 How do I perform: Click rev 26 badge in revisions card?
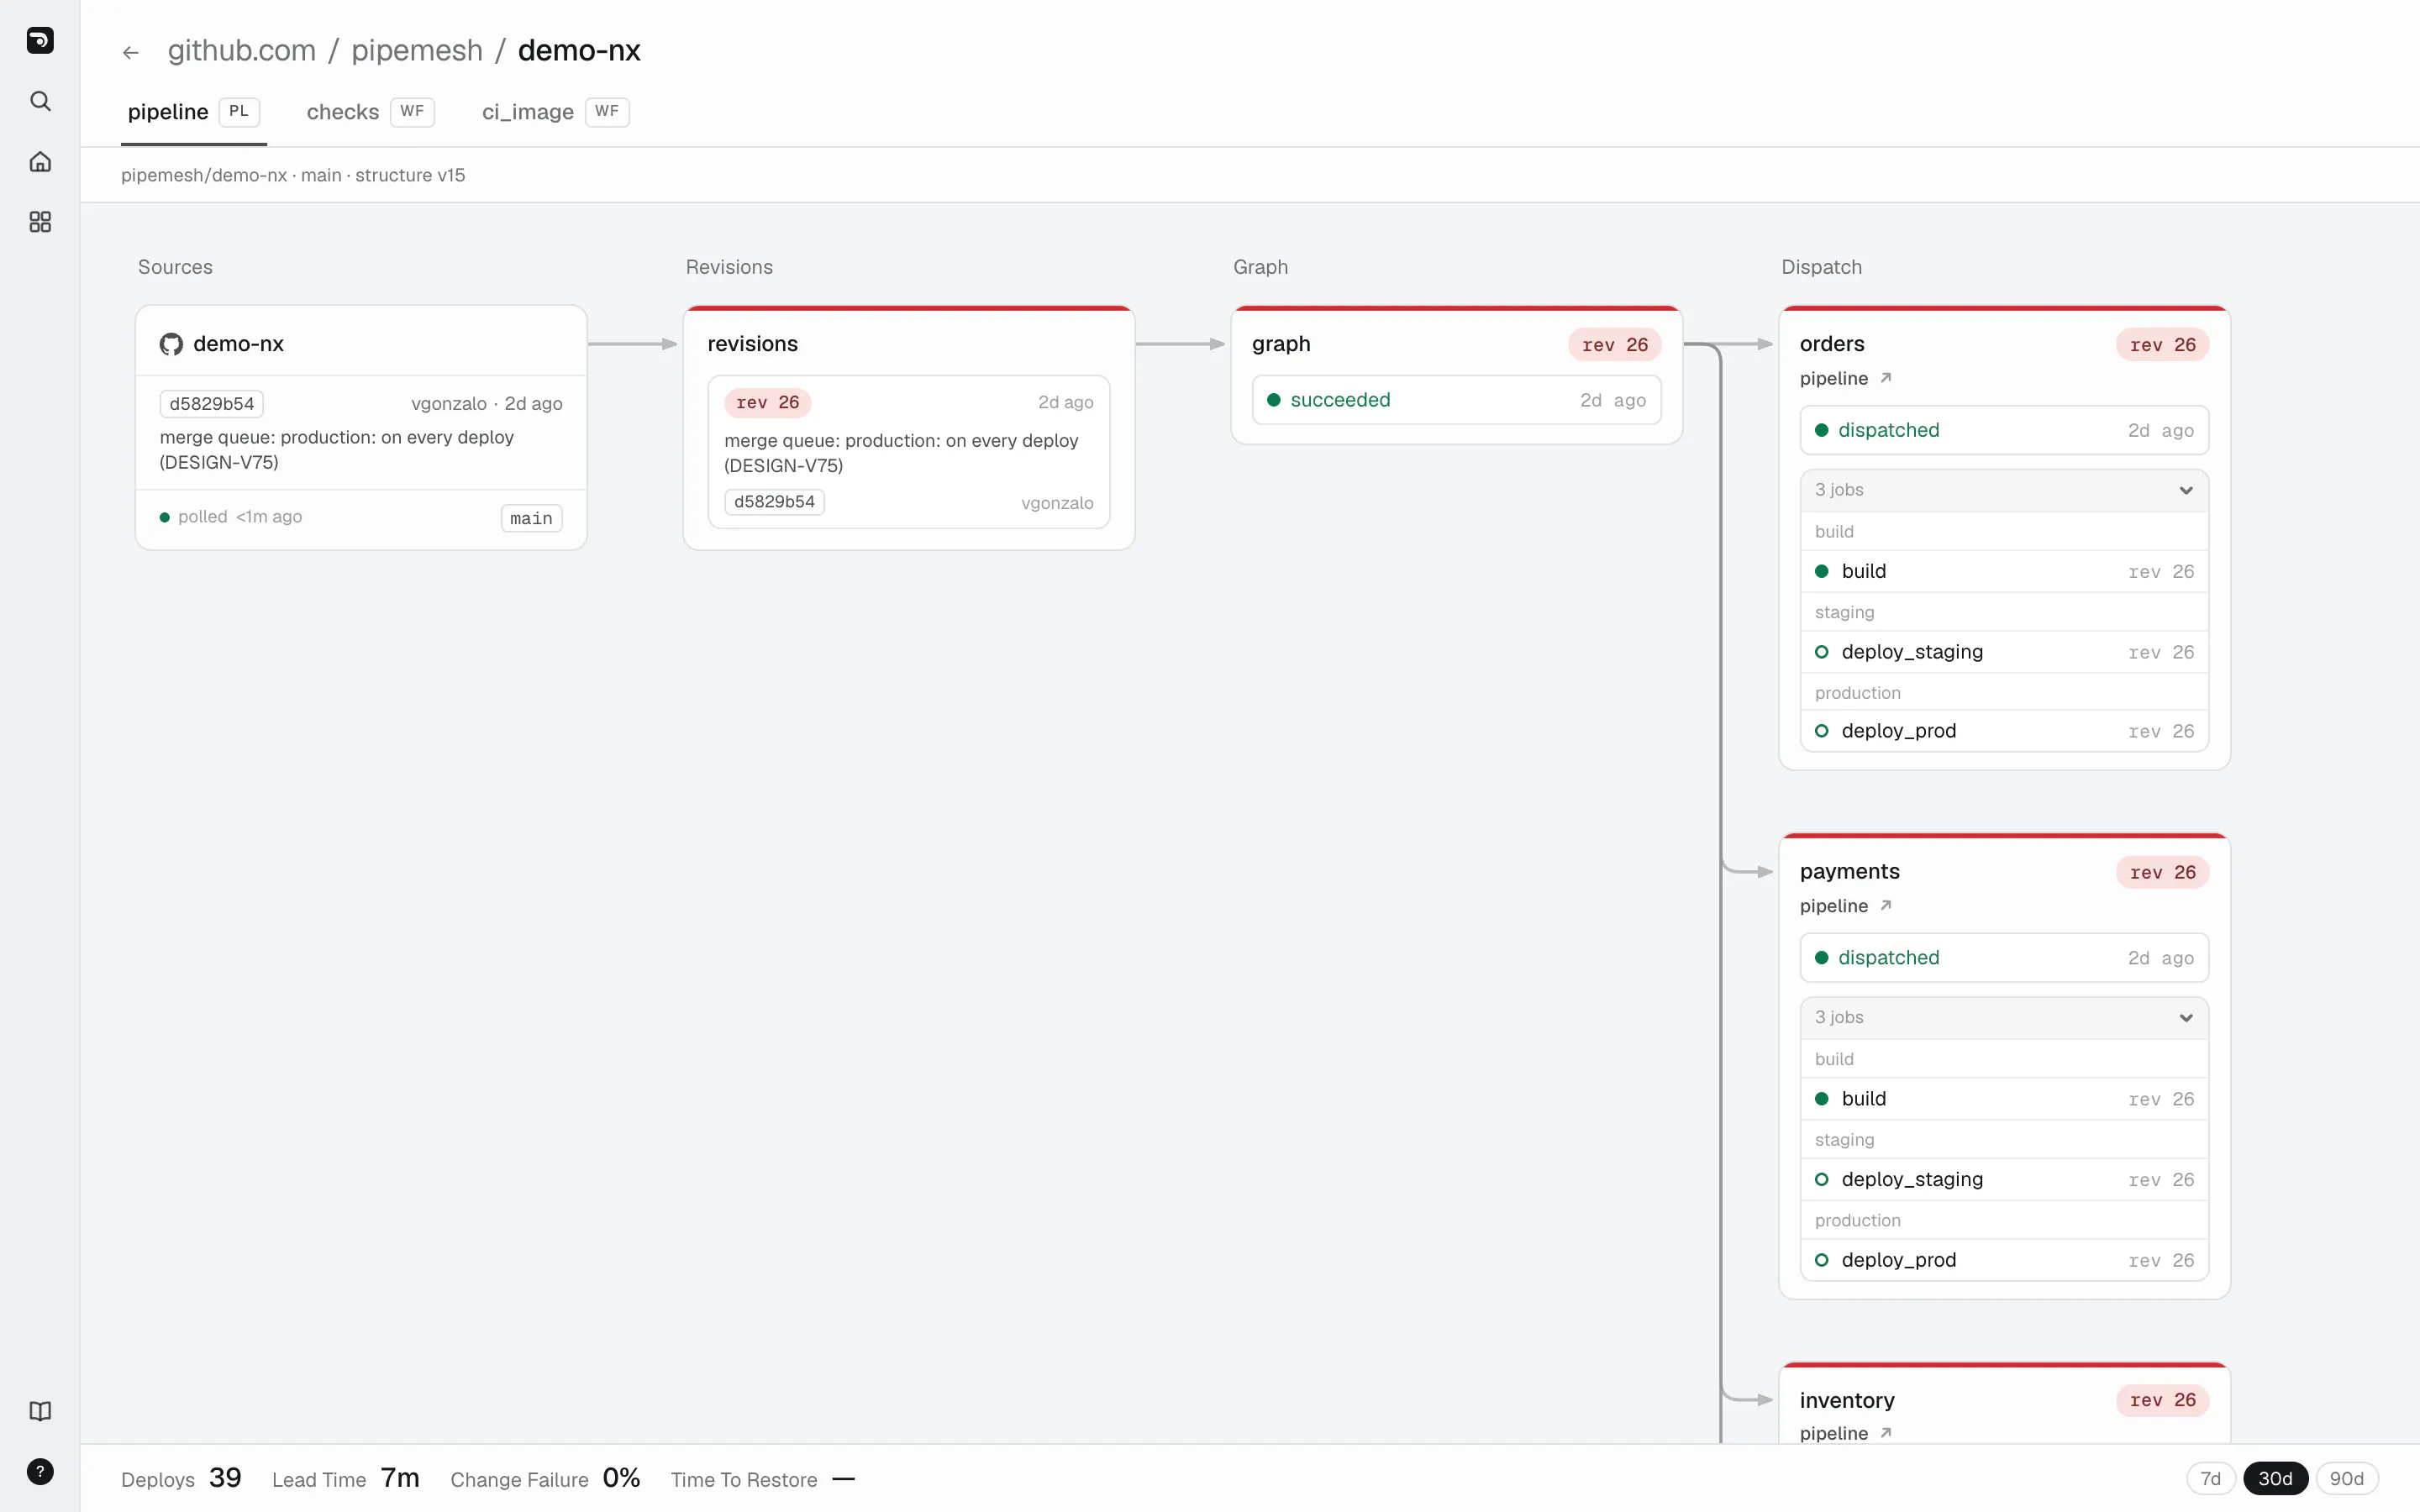(x=767, y=402)
